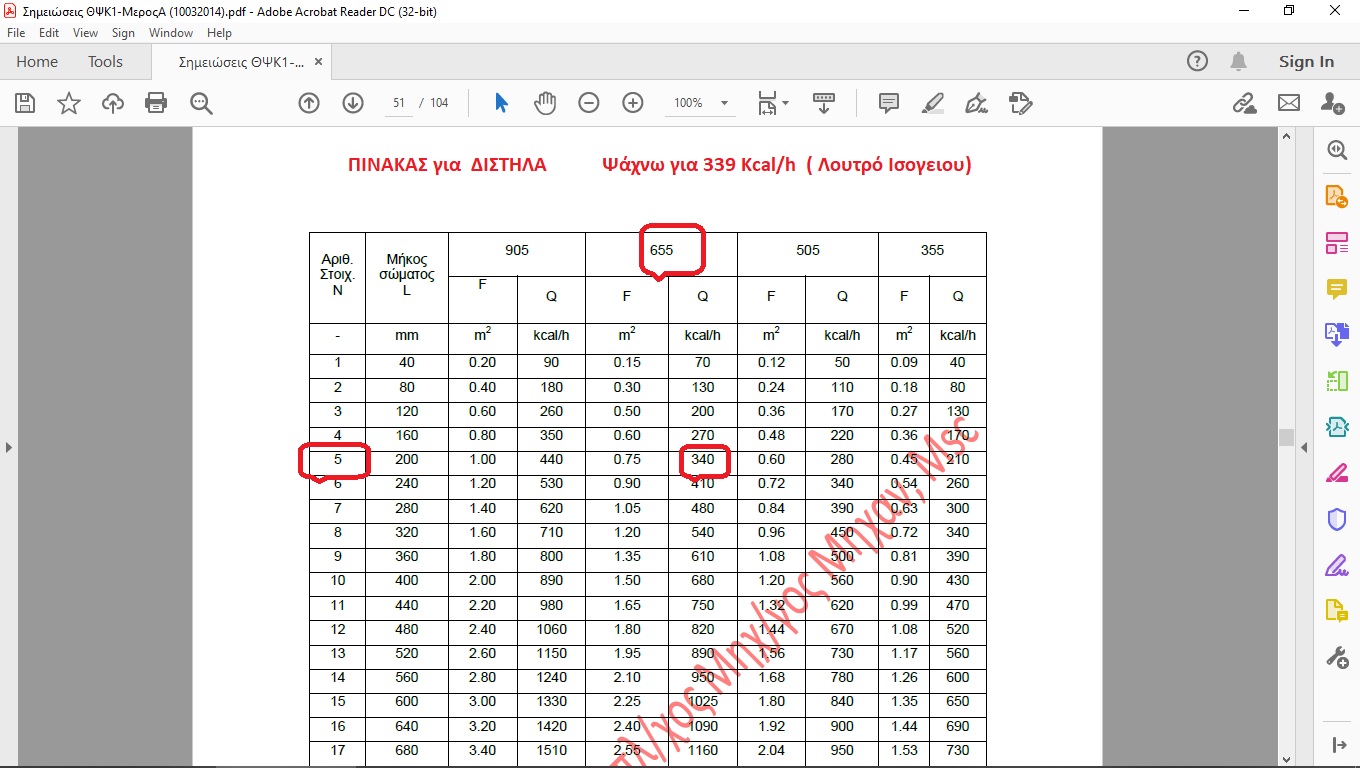The height and width of the screenshot is (768, 1360).
Task: Expand the left navigation pane arrow
Action: pos(9,447)
